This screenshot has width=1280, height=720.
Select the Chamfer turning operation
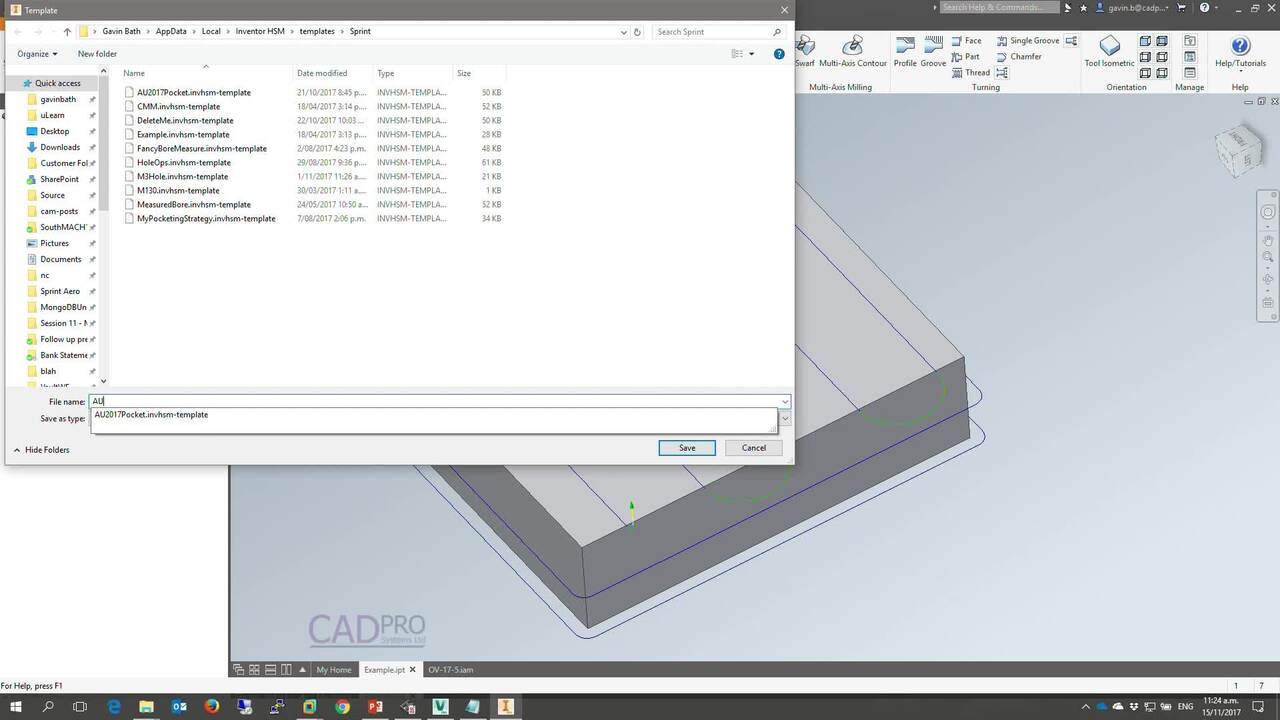(1019, 57)
